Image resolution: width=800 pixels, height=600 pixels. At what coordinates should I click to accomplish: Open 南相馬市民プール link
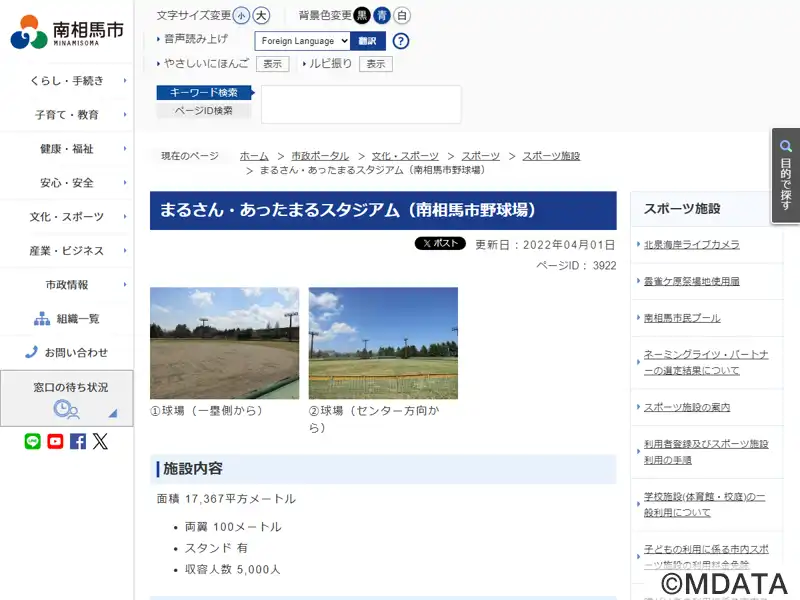(x=682, y=318)
